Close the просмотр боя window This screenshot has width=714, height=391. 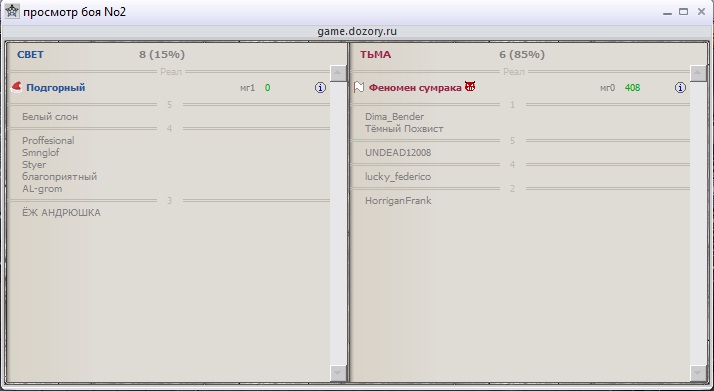pyautogui.click(x=701, y=12)
